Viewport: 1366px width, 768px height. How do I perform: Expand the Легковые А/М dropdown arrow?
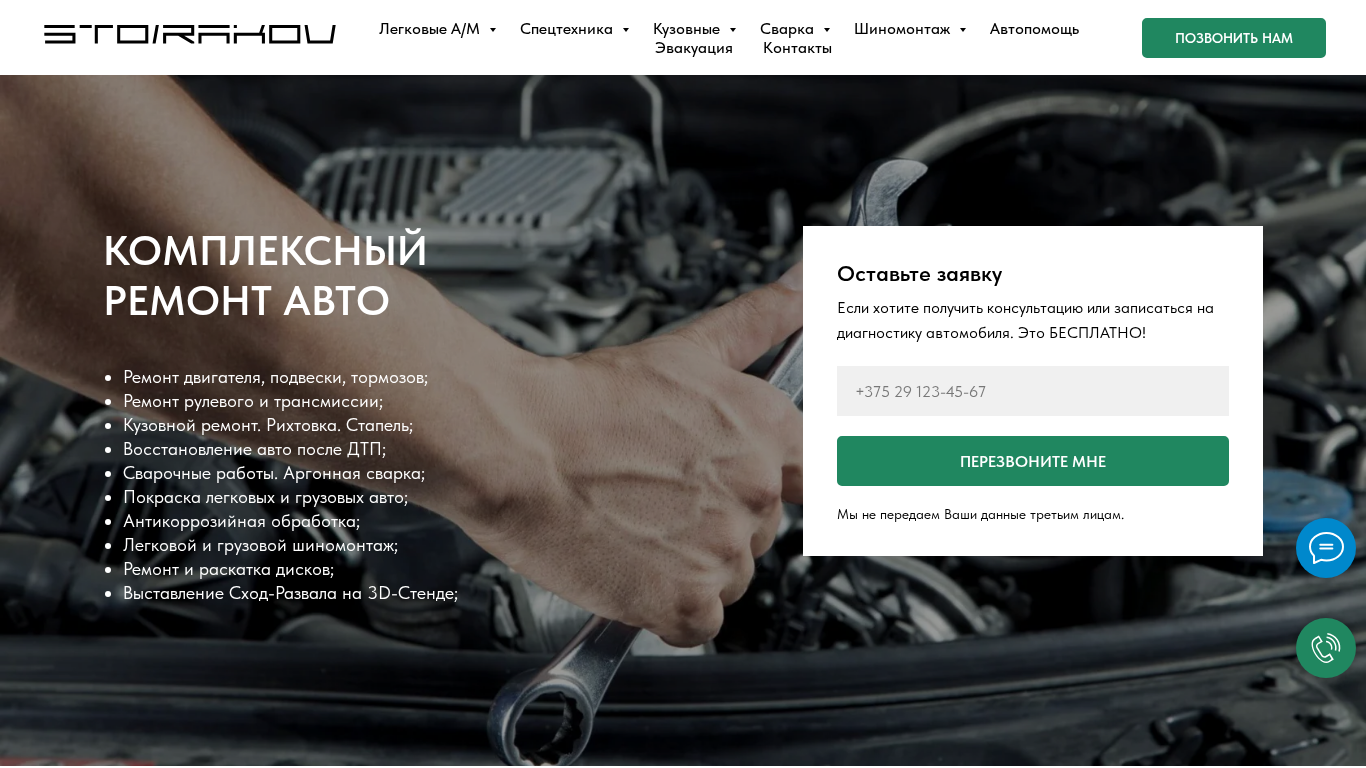492,30
